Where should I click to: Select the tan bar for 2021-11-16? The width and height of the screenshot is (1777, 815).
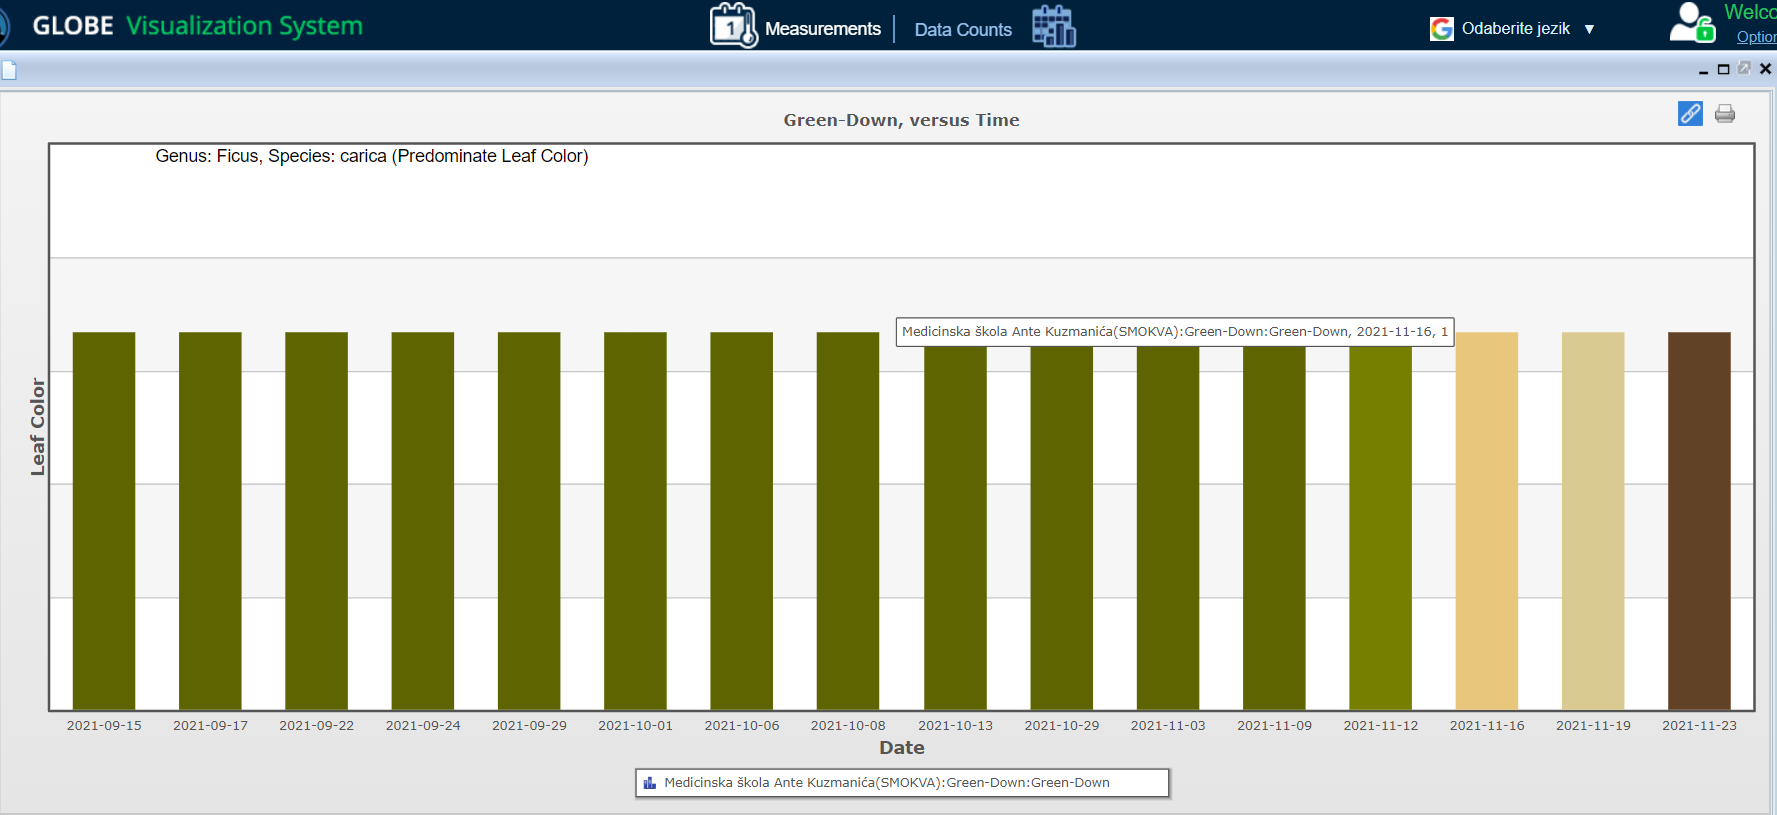click(1486, 520)
